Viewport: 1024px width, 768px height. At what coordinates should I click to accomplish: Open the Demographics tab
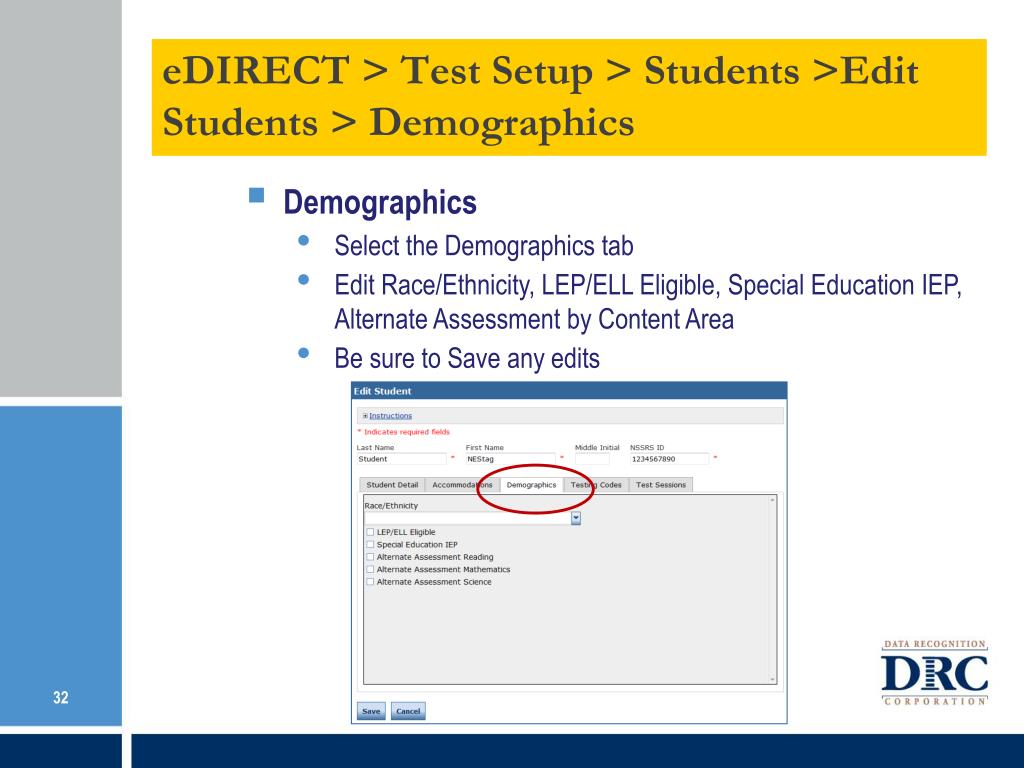[531, 485]
